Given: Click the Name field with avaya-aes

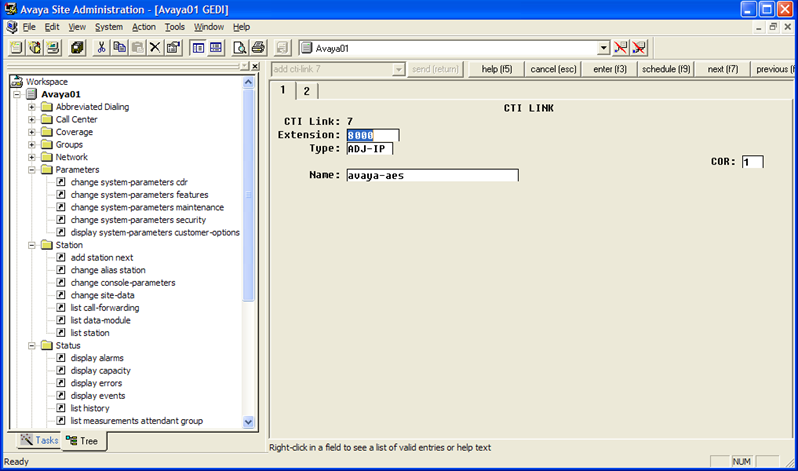Looking at the screenshot, I should tap(433, 175).
